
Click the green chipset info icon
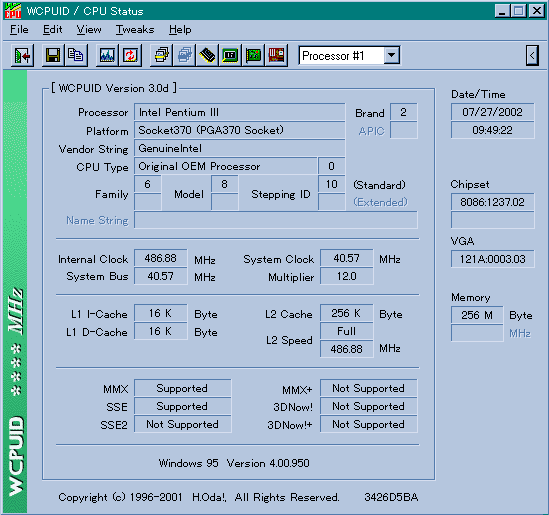click(x=230, y=55)
